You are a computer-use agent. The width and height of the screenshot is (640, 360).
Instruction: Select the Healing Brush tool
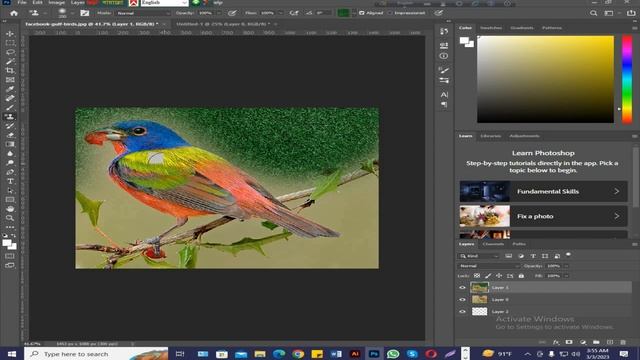(10, 98)
